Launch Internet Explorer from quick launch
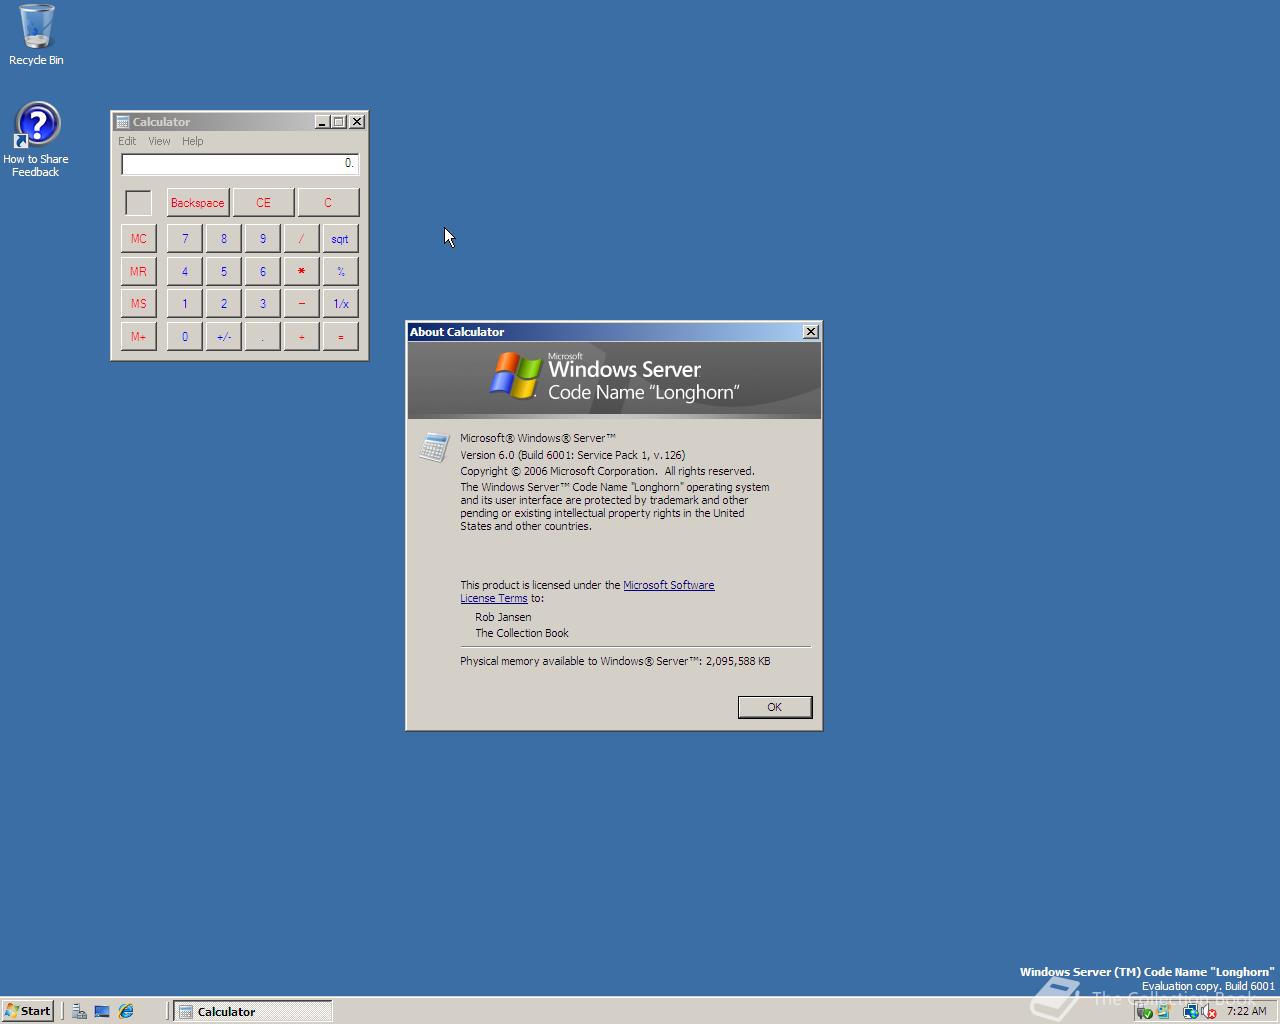Screen dimensions: 1280x1024 (x=126, y=1011)
